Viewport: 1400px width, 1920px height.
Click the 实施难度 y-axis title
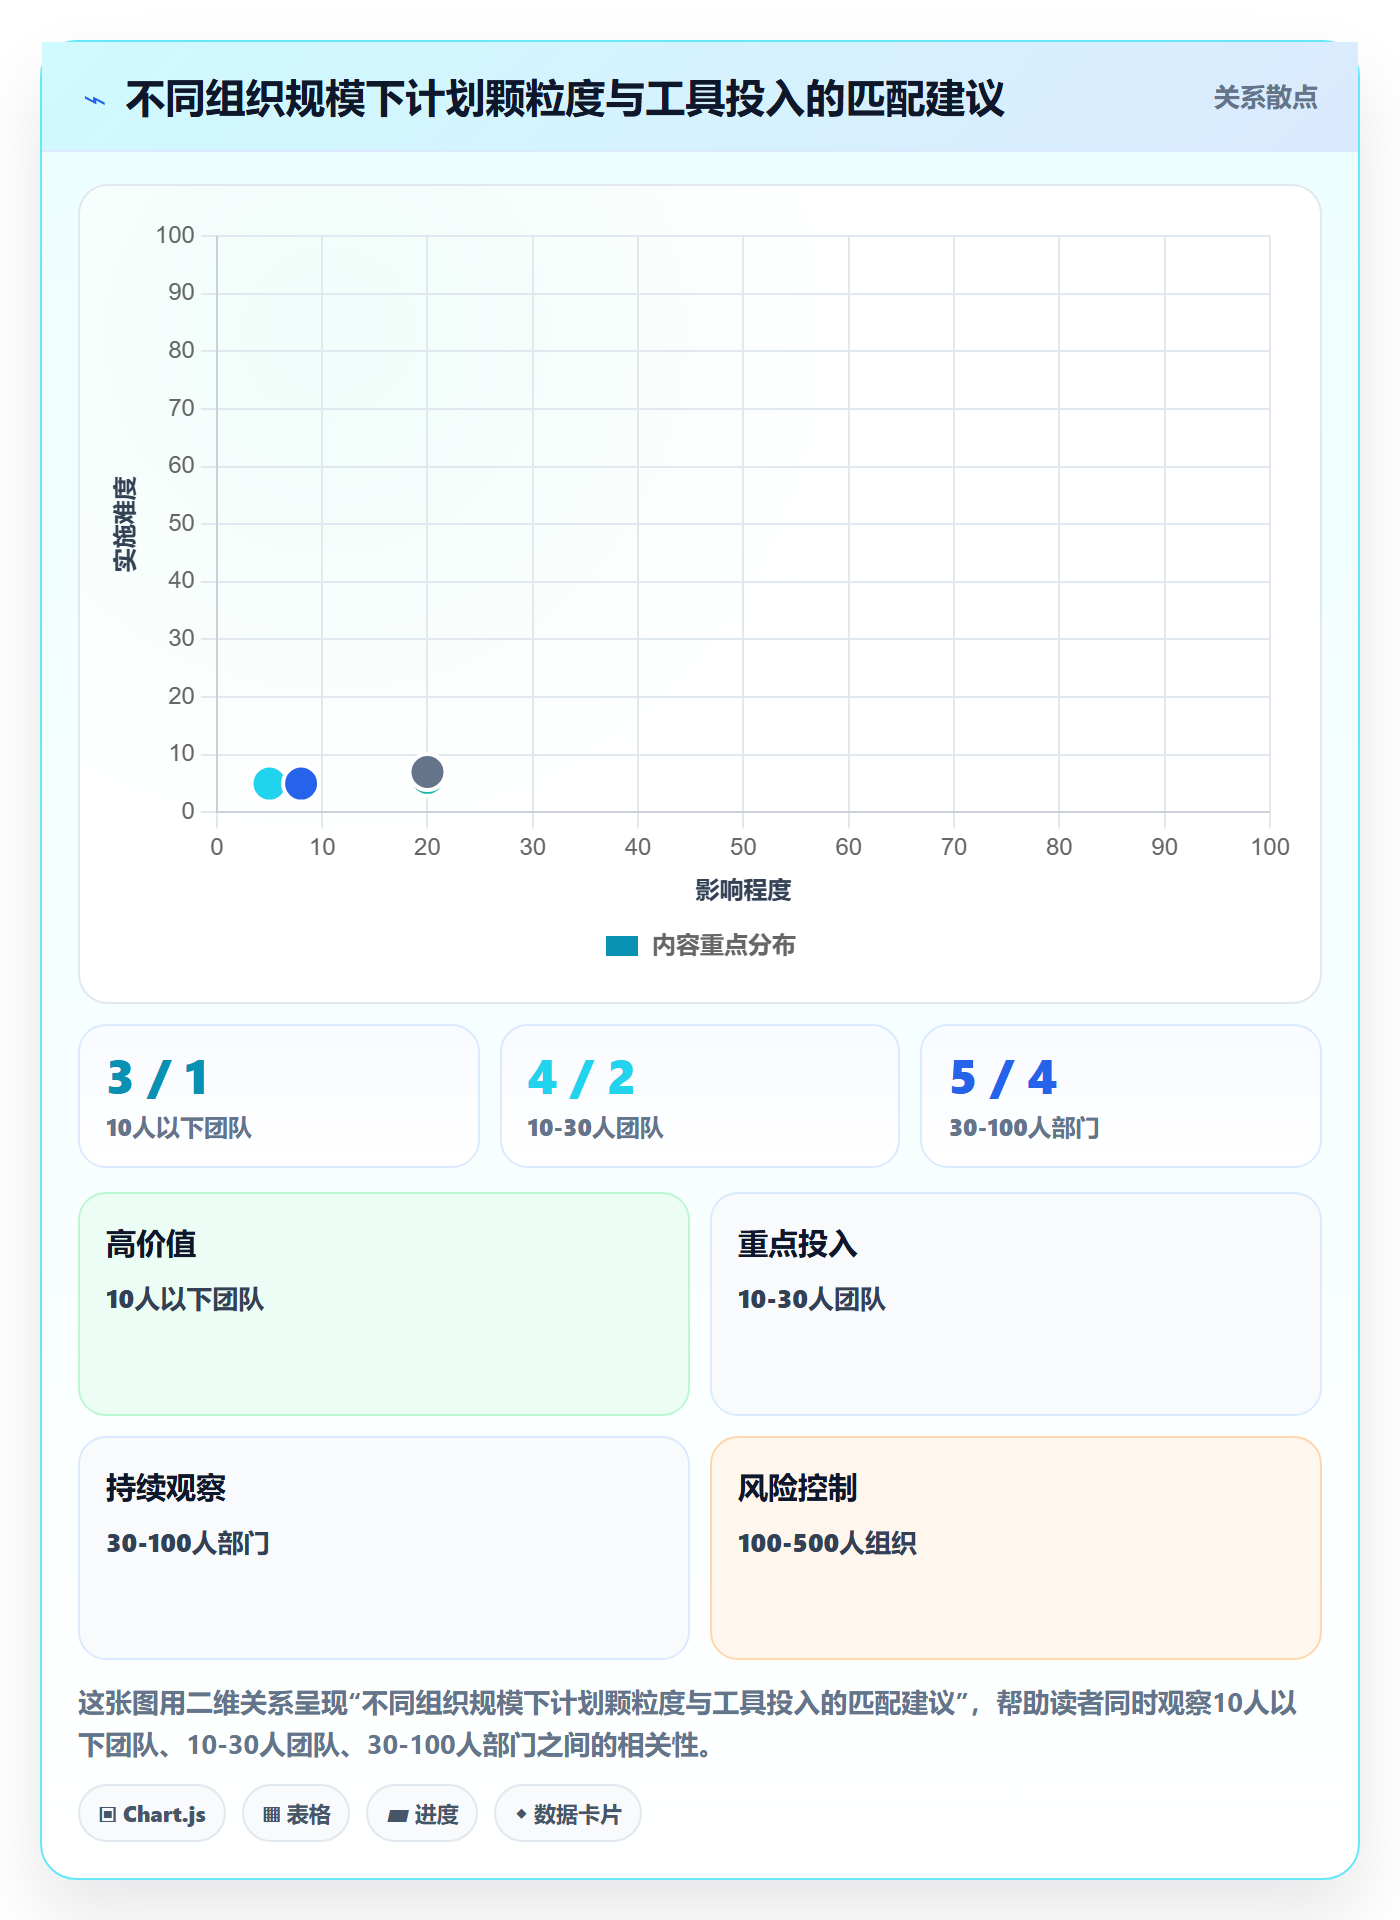pyautogui.click(x=125, y=524)
